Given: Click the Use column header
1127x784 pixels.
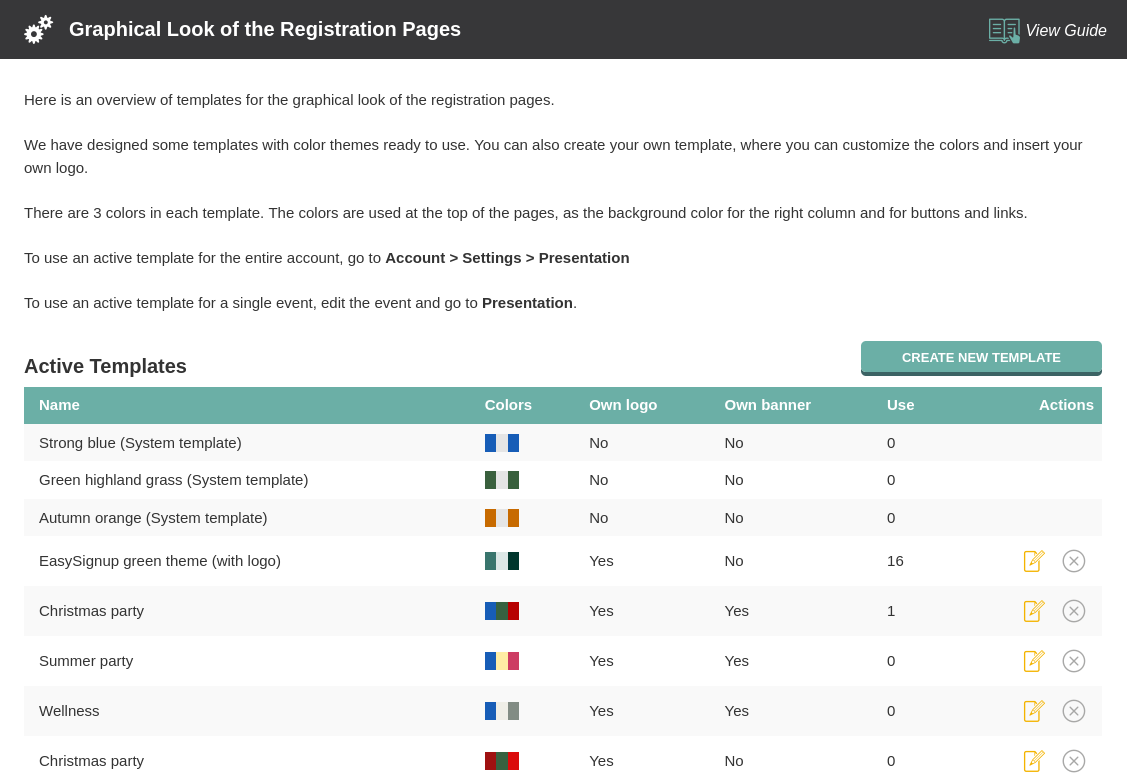Looking at the screenshot, I should click(x=900, y=405).
